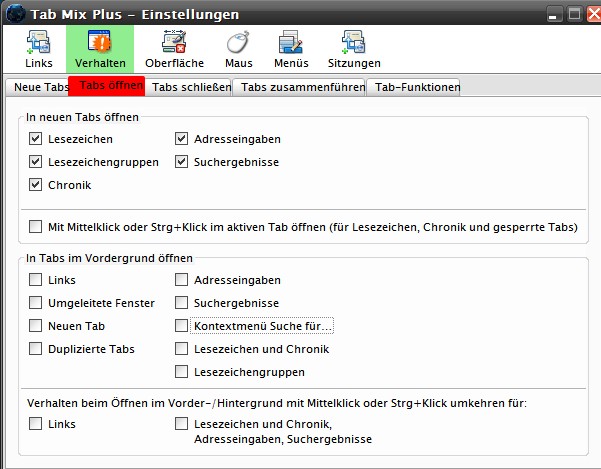Screen dimensions: 601x469
Task: Minimize the Einstellungen window
Action: point(553,14)
